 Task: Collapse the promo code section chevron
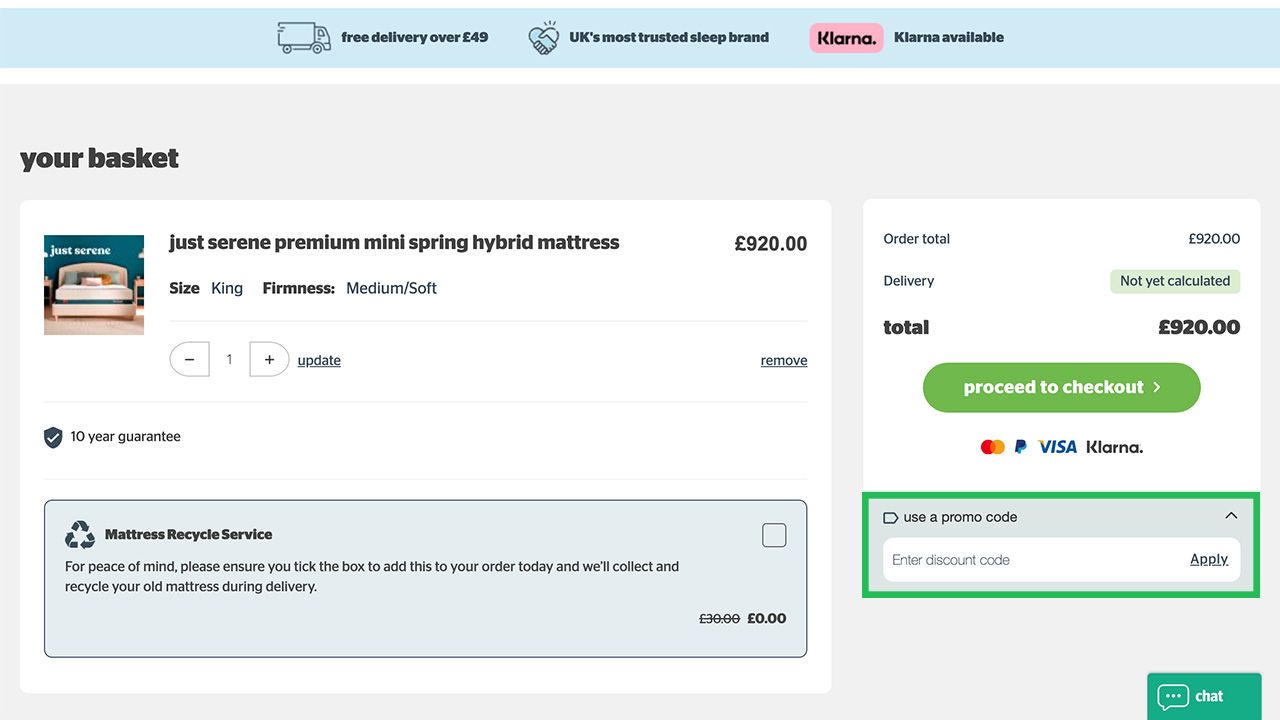[x=1231, y=516]
